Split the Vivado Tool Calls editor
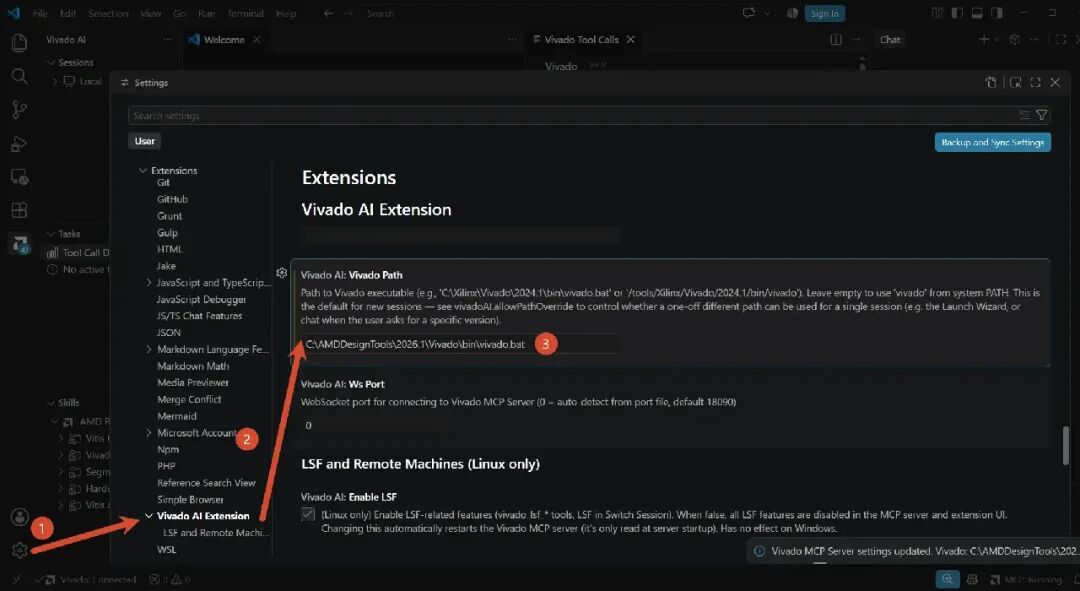The height and width of the screenshot is (591, 1080). click(x=836, y=40)
